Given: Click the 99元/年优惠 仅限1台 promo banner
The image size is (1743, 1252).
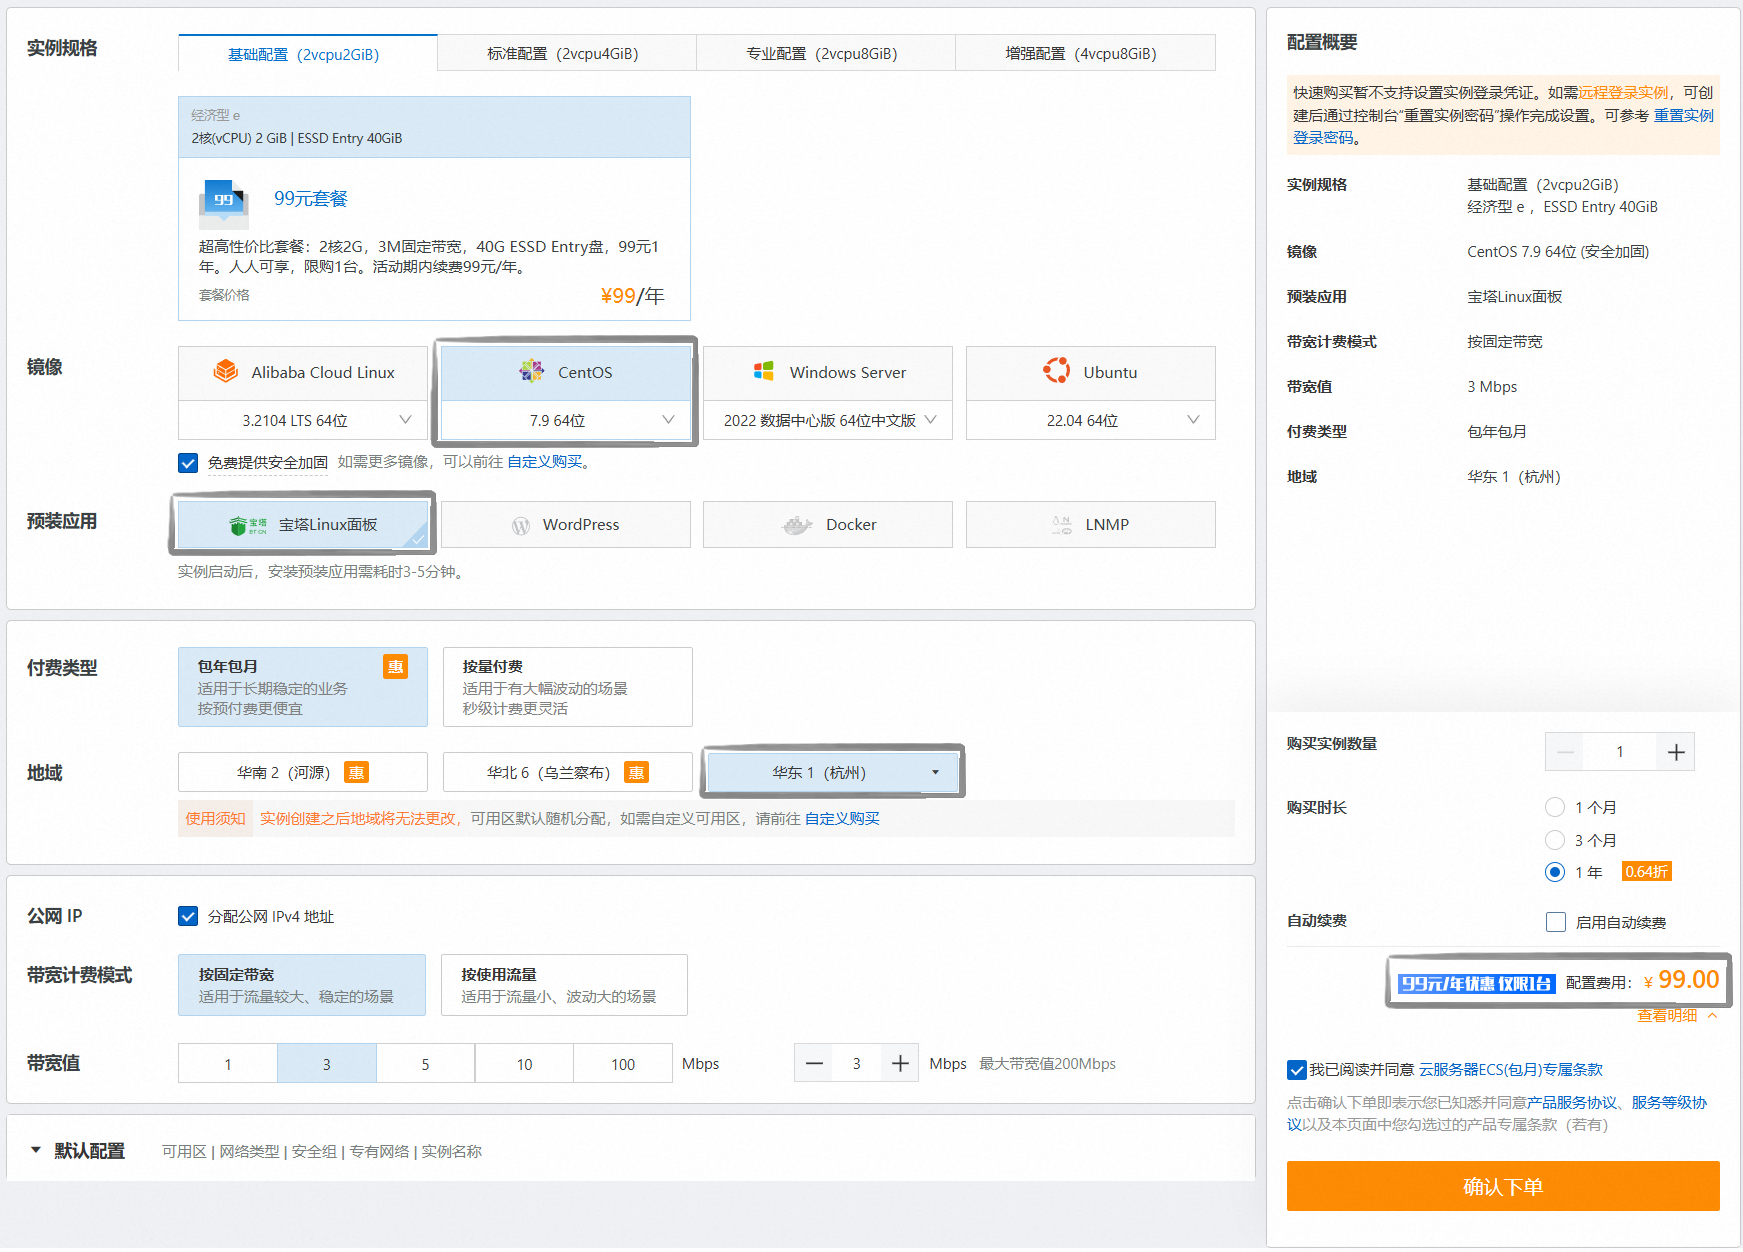Looking at the screenshot, I should click(1476, 984).
